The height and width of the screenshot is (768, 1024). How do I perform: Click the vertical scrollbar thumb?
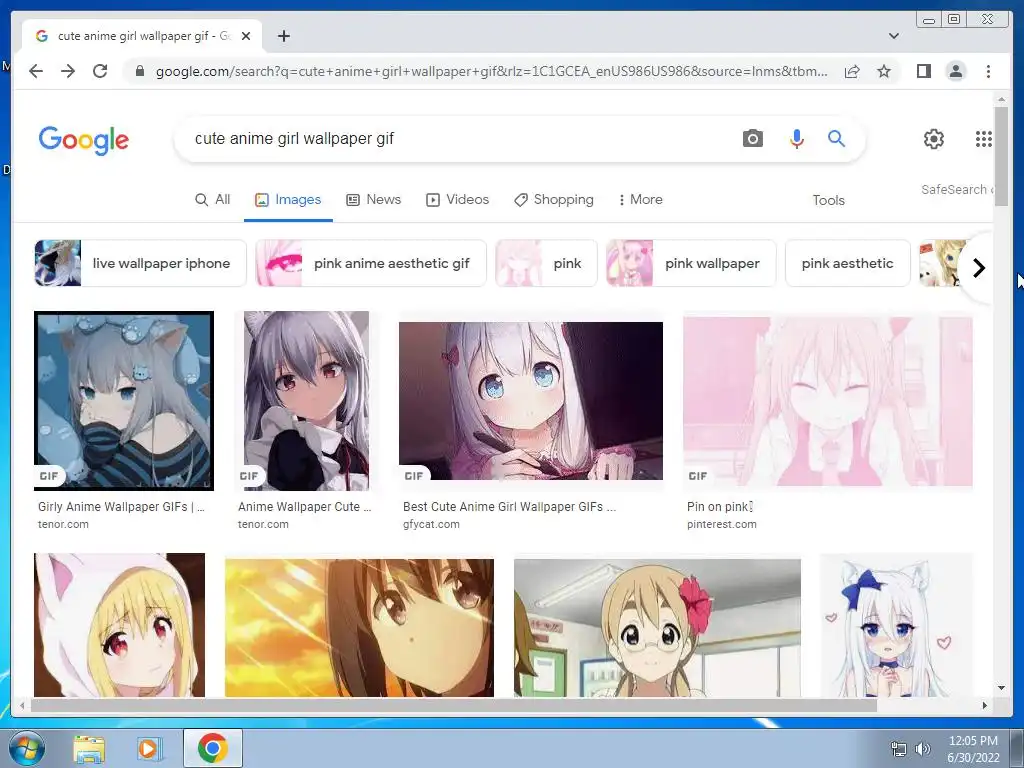pyautogui.click(x=1001, y=155)
